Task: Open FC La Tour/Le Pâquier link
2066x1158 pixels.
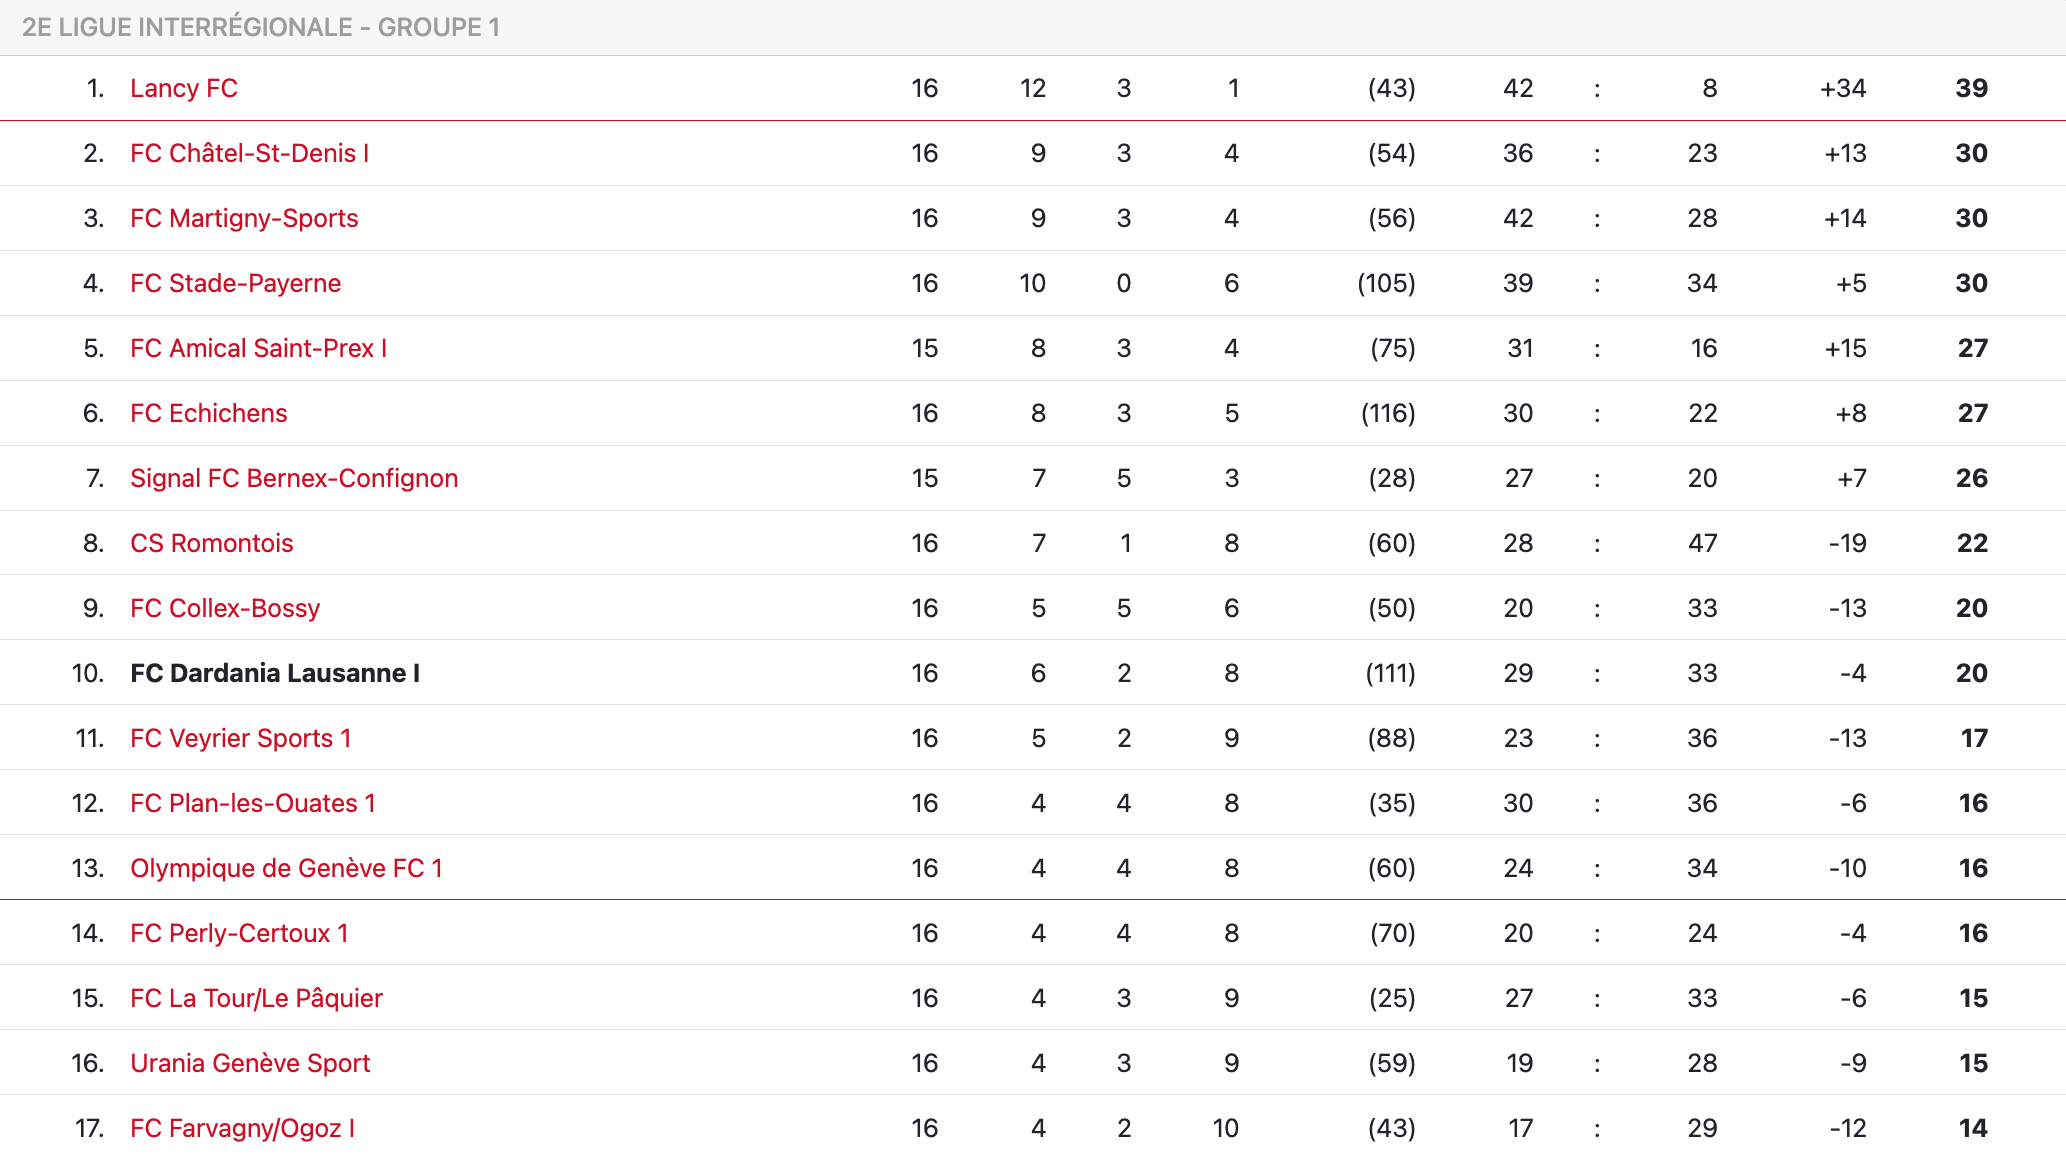Action: (256, 998)
